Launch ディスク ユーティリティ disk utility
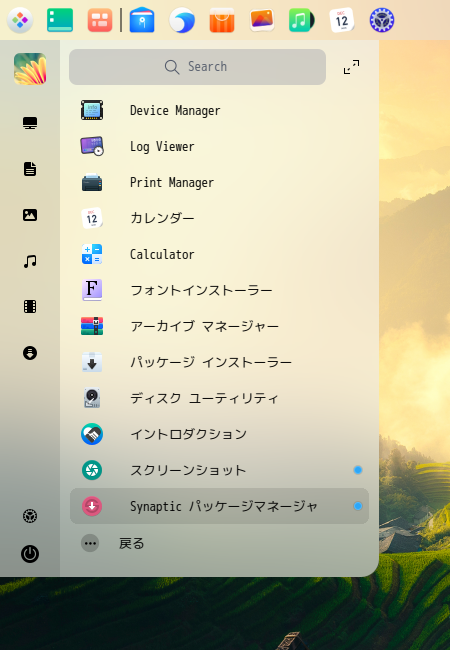The height and width of the screenshot is (650, 450). coord(219,398)
